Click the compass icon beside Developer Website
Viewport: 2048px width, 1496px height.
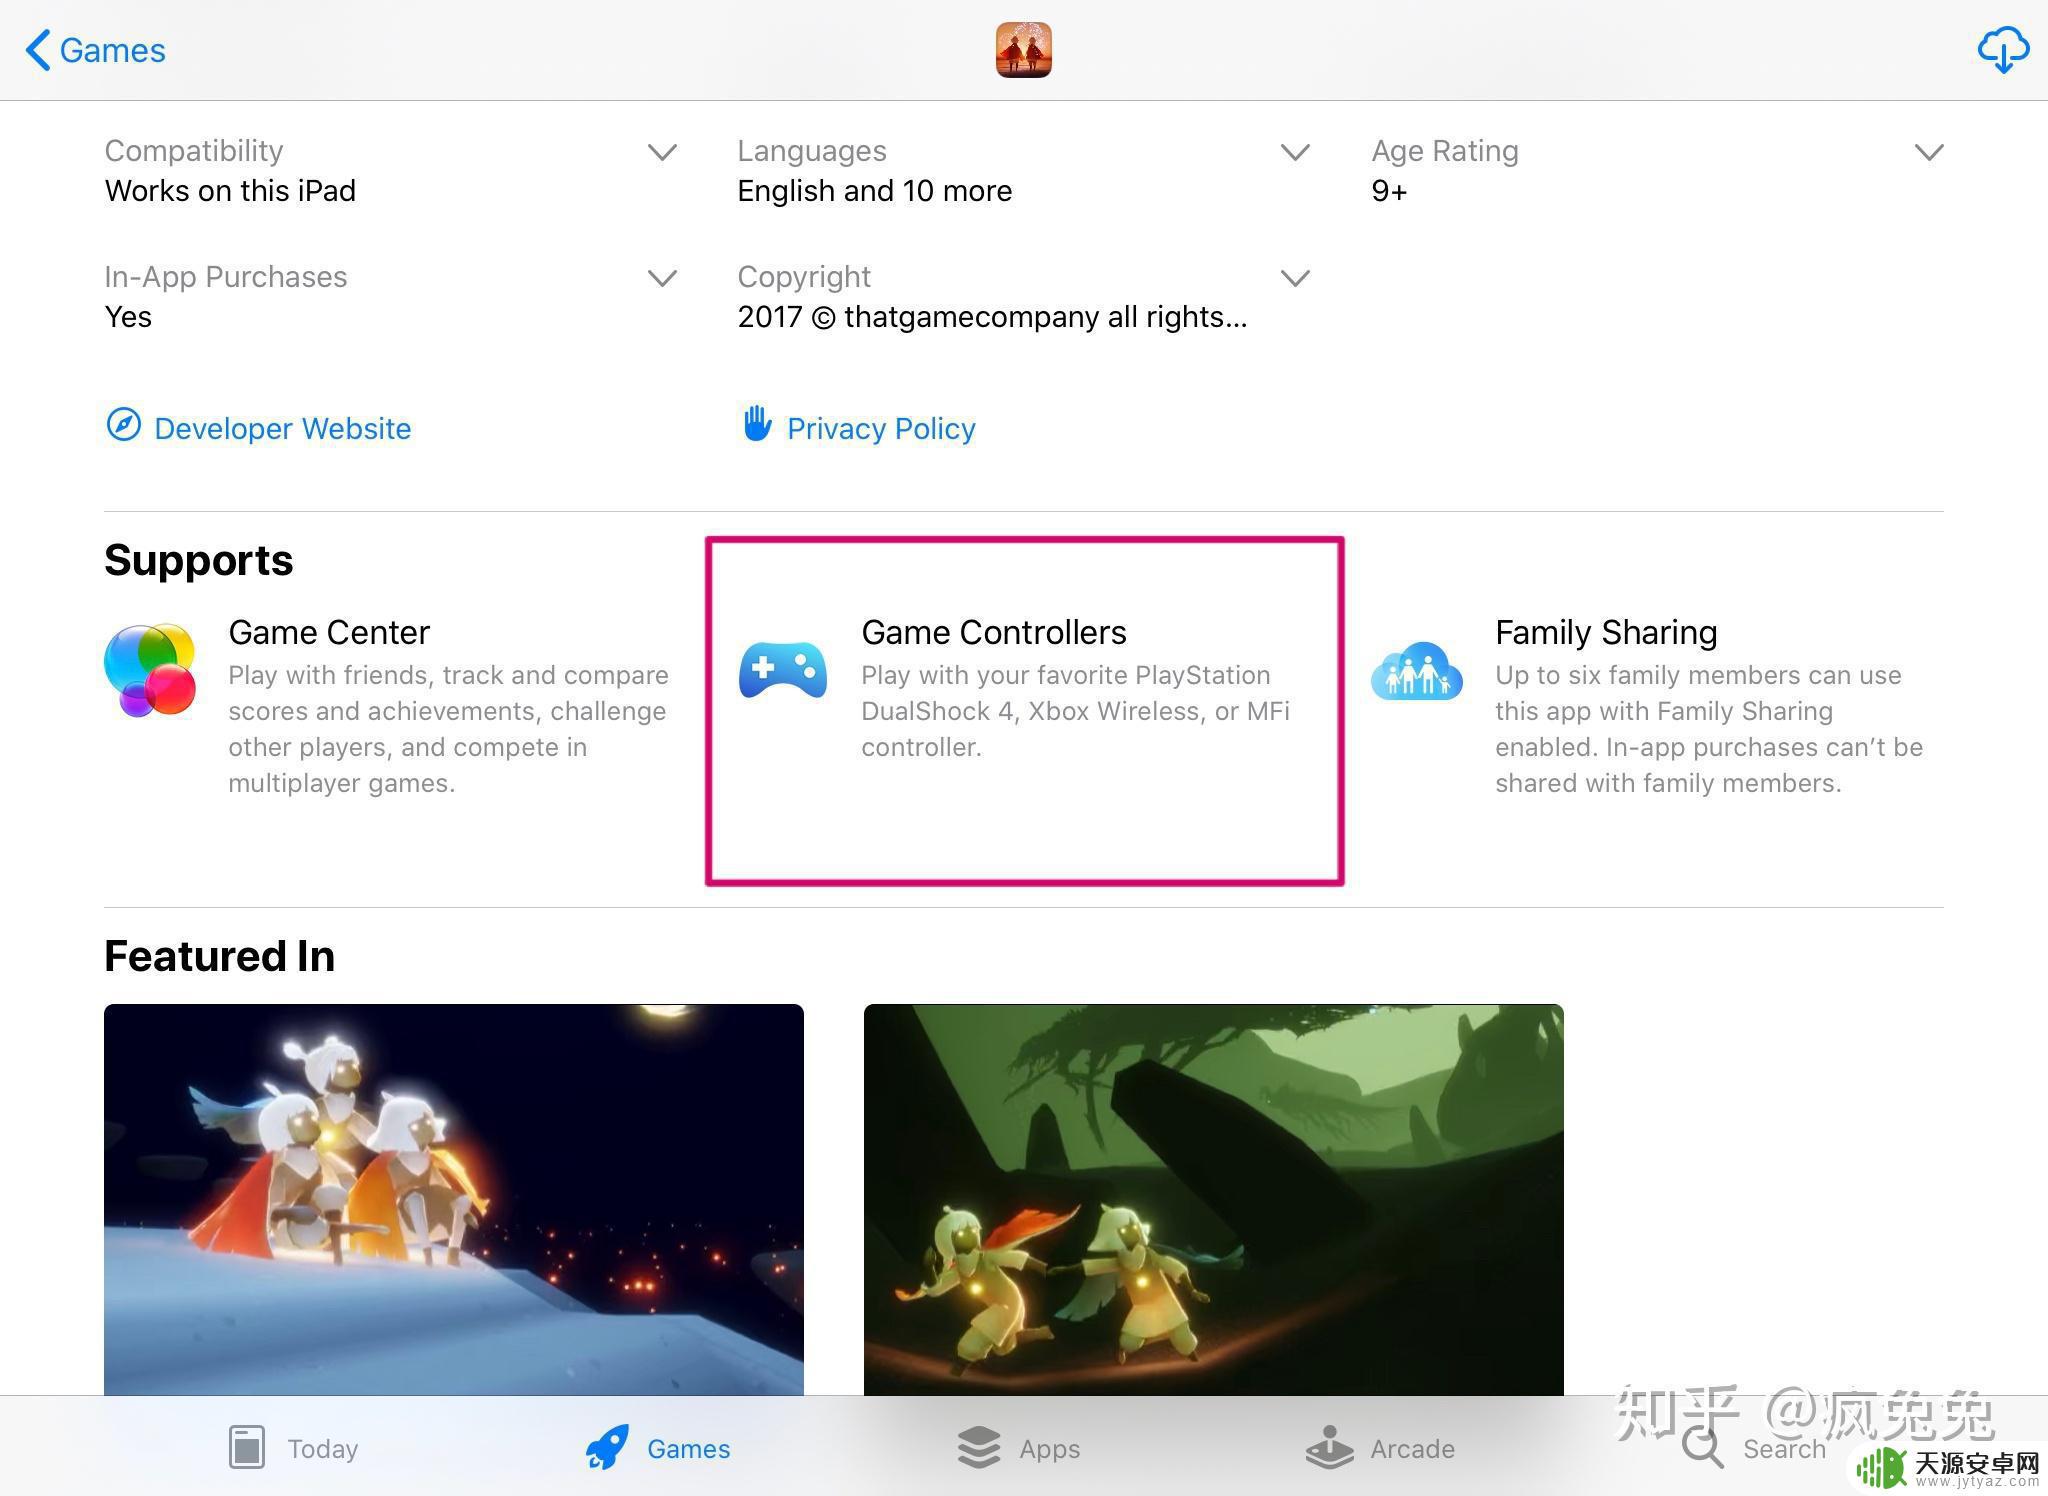(x=123, y=425)
